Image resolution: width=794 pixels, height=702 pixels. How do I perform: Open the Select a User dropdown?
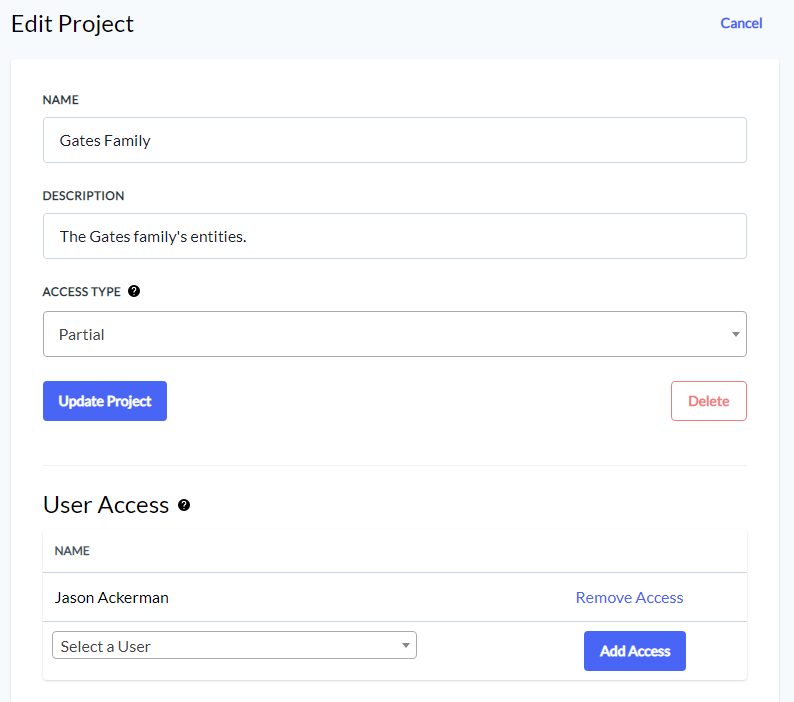234,646
